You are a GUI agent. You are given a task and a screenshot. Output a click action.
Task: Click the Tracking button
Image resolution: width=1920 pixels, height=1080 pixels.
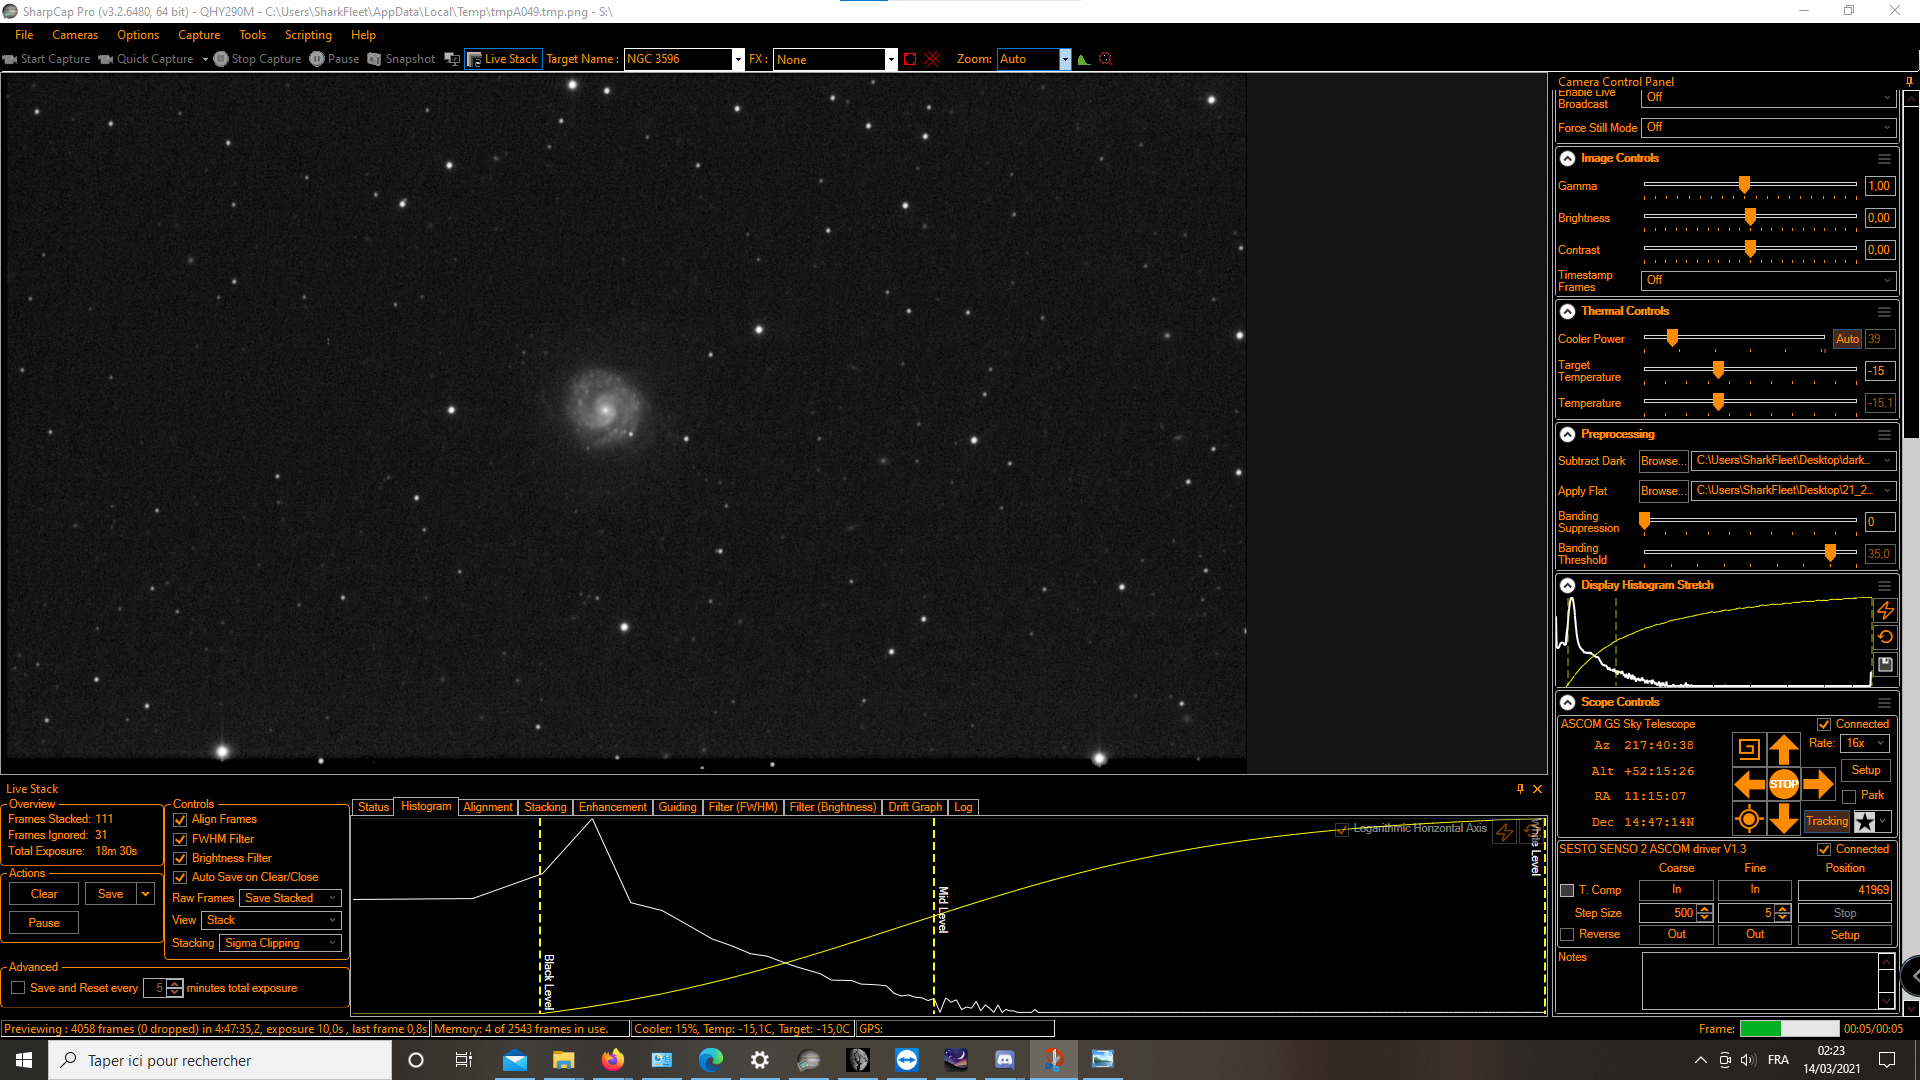pyautogui.click(x=1826, y=821)
